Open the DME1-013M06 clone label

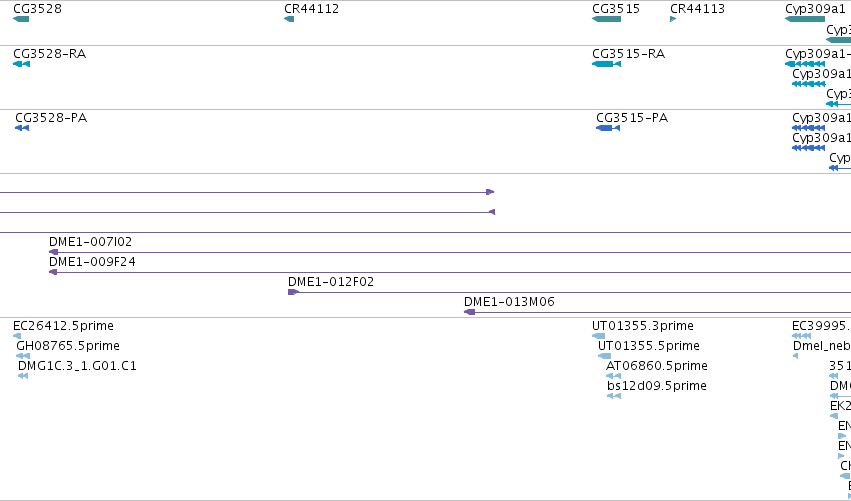pos(509,302)
